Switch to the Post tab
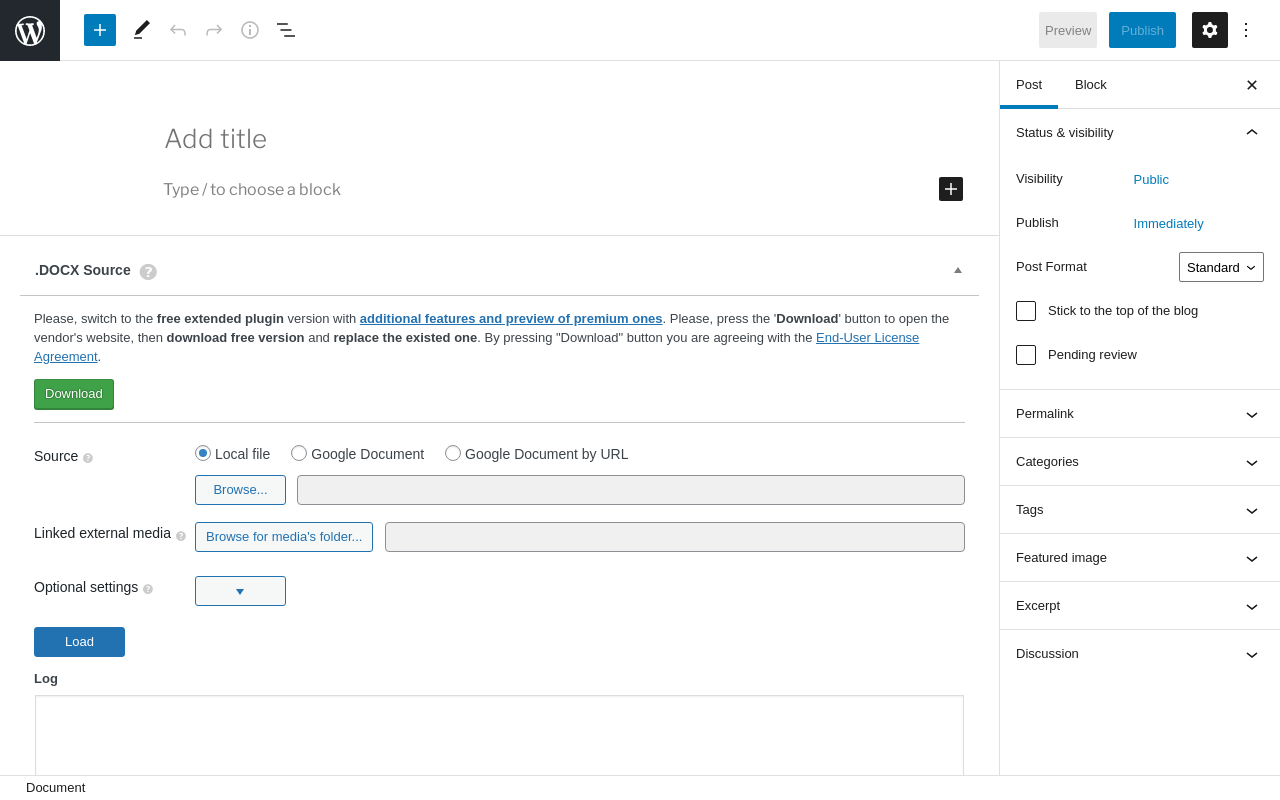Screen dimensions: 1280x800 coord(1029,85)
